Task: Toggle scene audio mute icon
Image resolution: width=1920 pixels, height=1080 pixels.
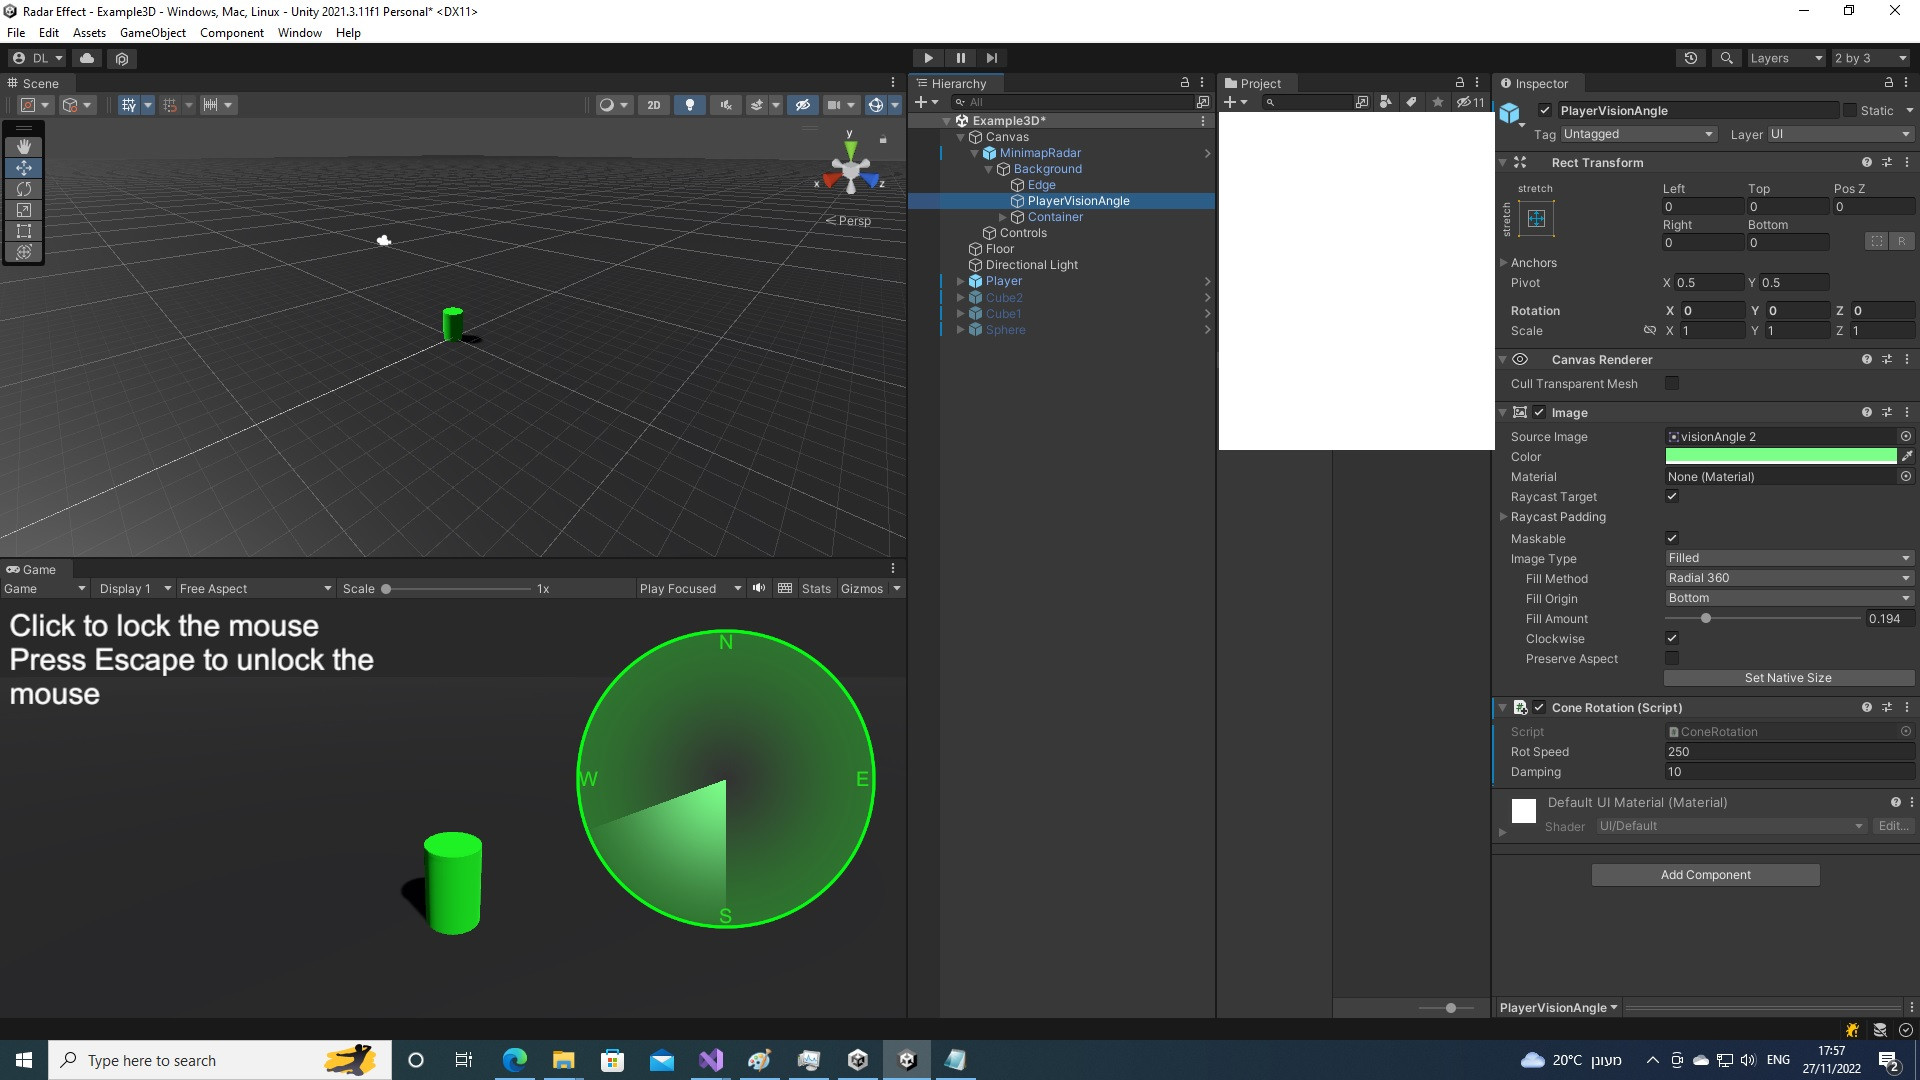Action: click(x=726, y=105)
